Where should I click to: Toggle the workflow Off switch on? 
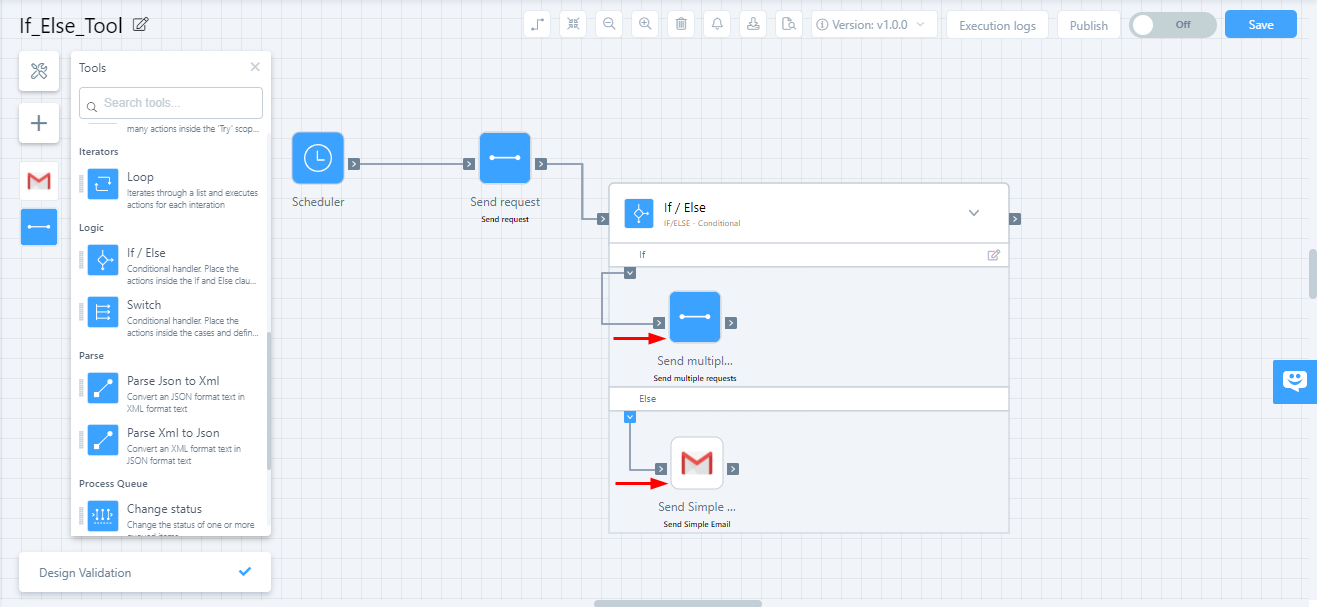coord(1172,25)
